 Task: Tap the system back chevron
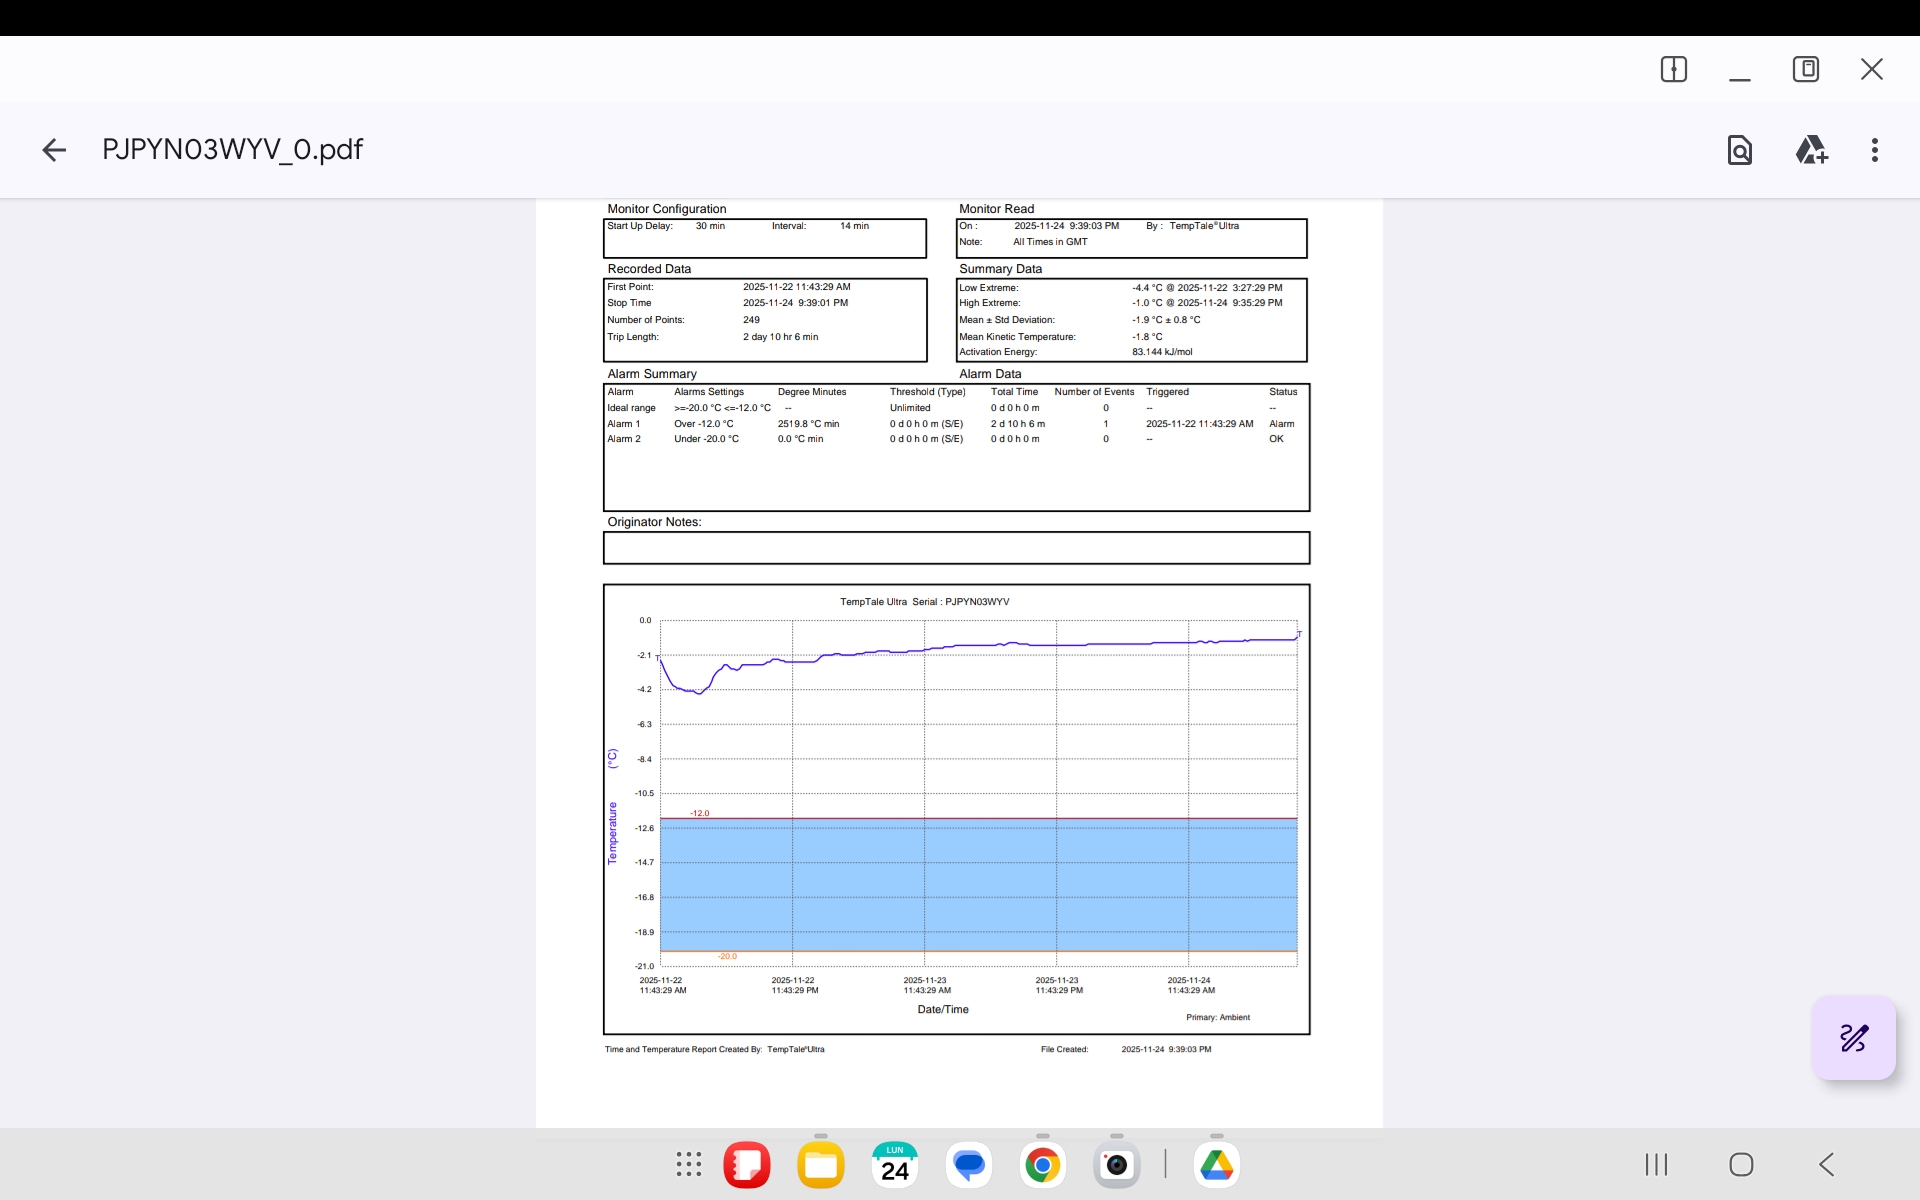click(1826, 1164)
